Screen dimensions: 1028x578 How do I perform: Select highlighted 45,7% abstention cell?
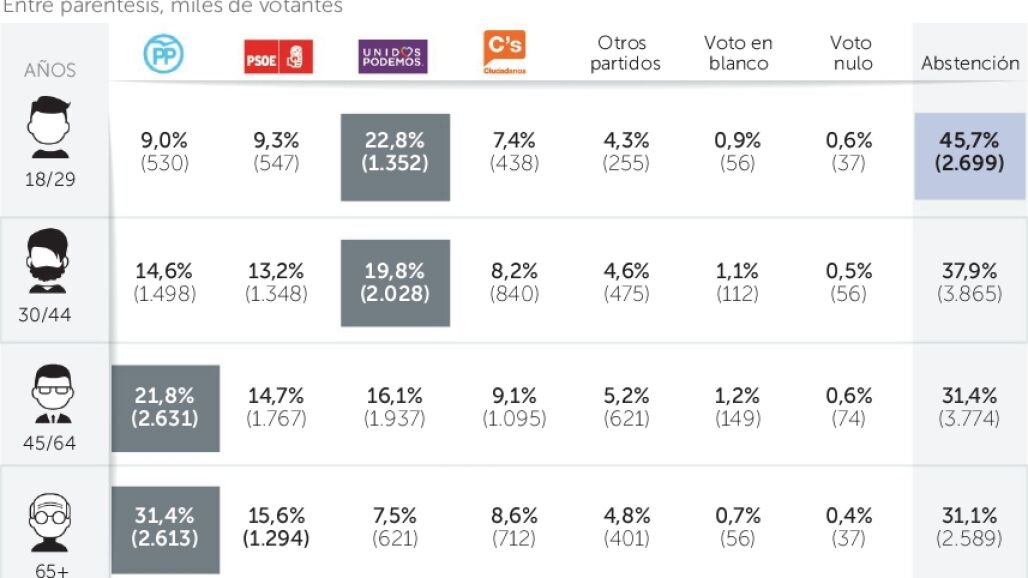(970, 156)
